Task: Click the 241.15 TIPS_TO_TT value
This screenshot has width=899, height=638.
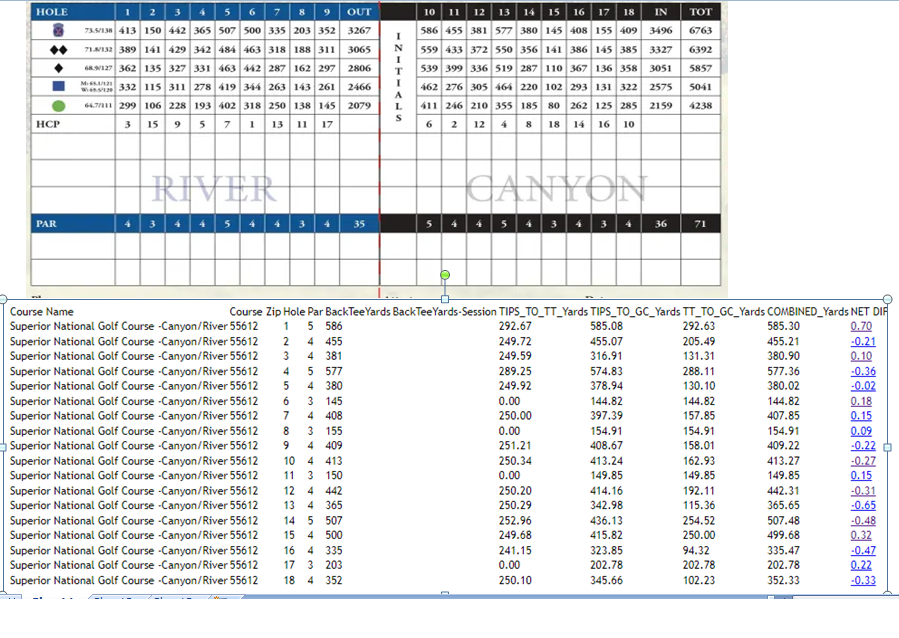Action: [515, 550]
